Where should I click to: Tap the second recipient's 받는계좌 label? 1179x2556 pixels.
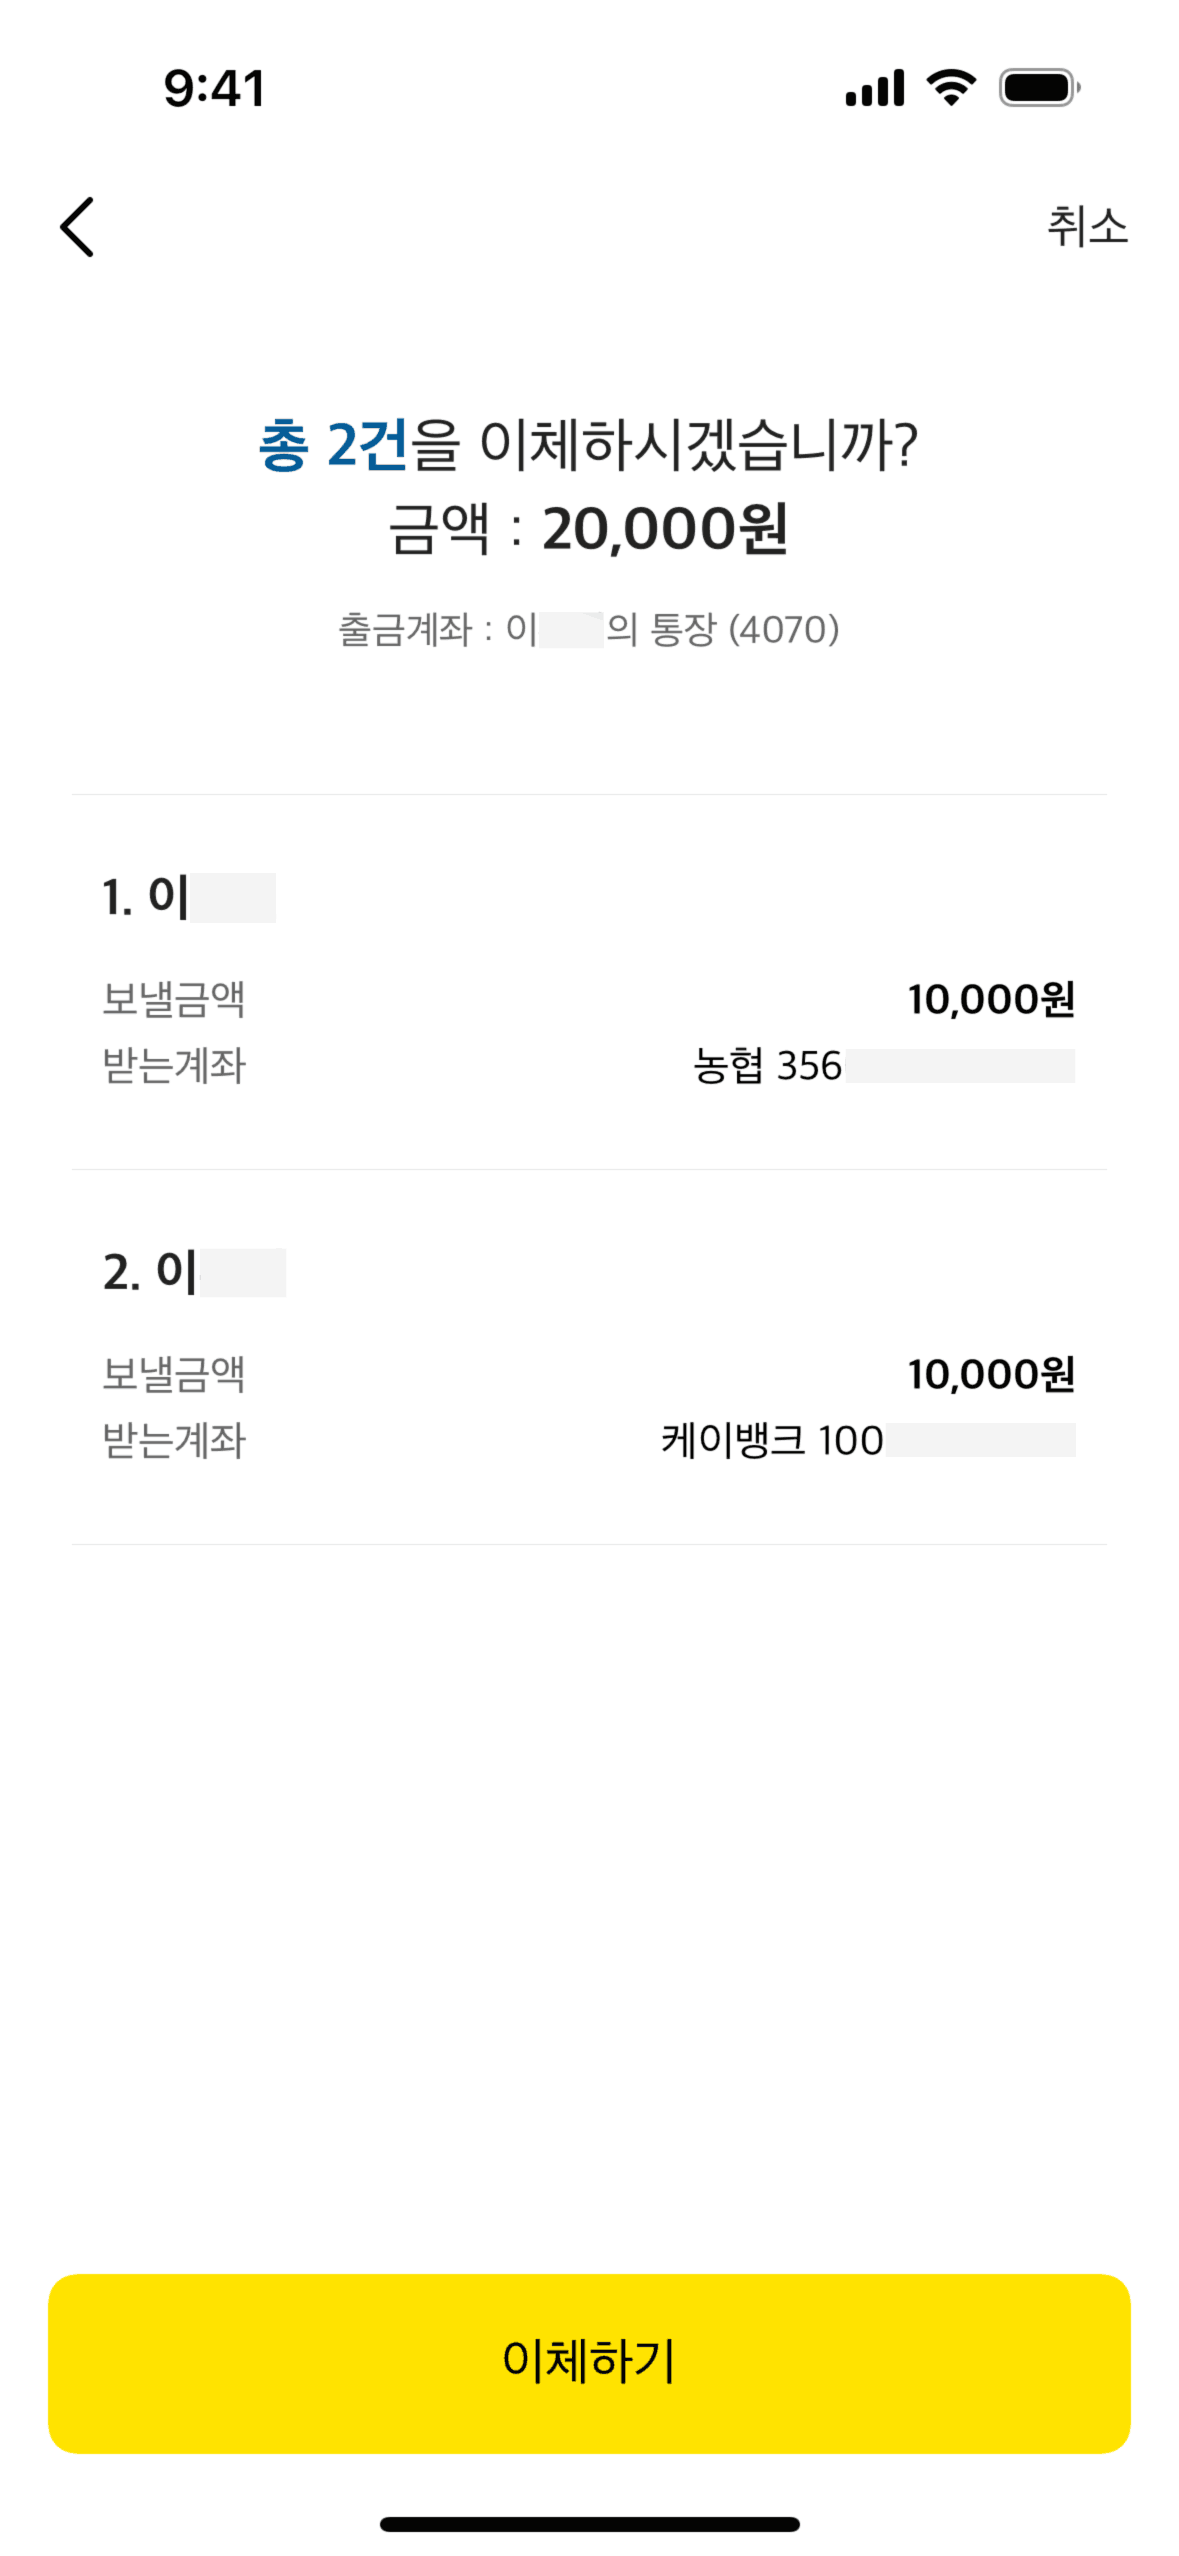coord(174,1441)
